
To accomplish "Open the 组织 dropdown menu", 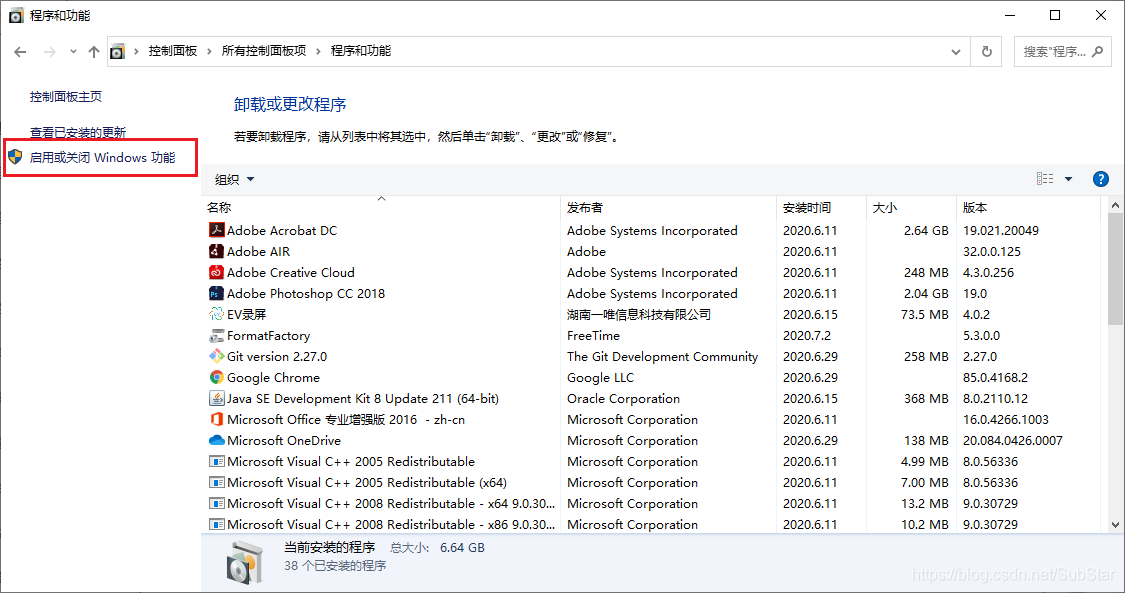I will pos(235,179).
